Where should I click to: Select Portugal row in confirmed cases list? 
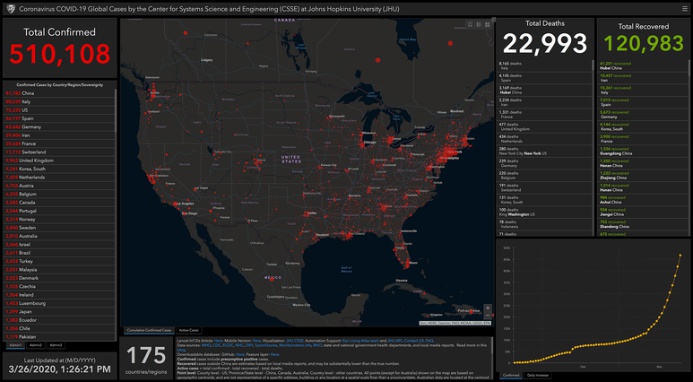point(59,211)
